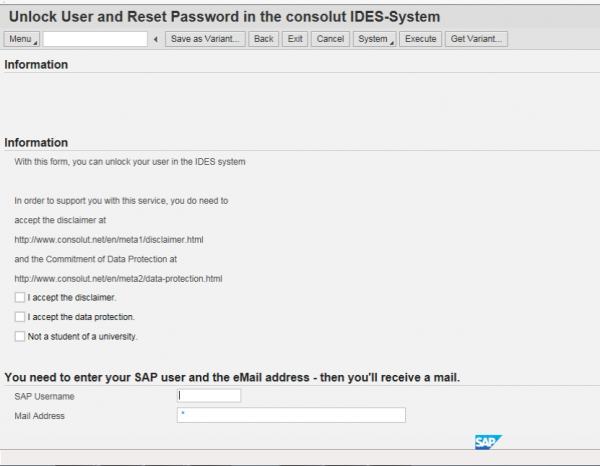
Task: Check I accept the data protection
Action: click(20, 317)
